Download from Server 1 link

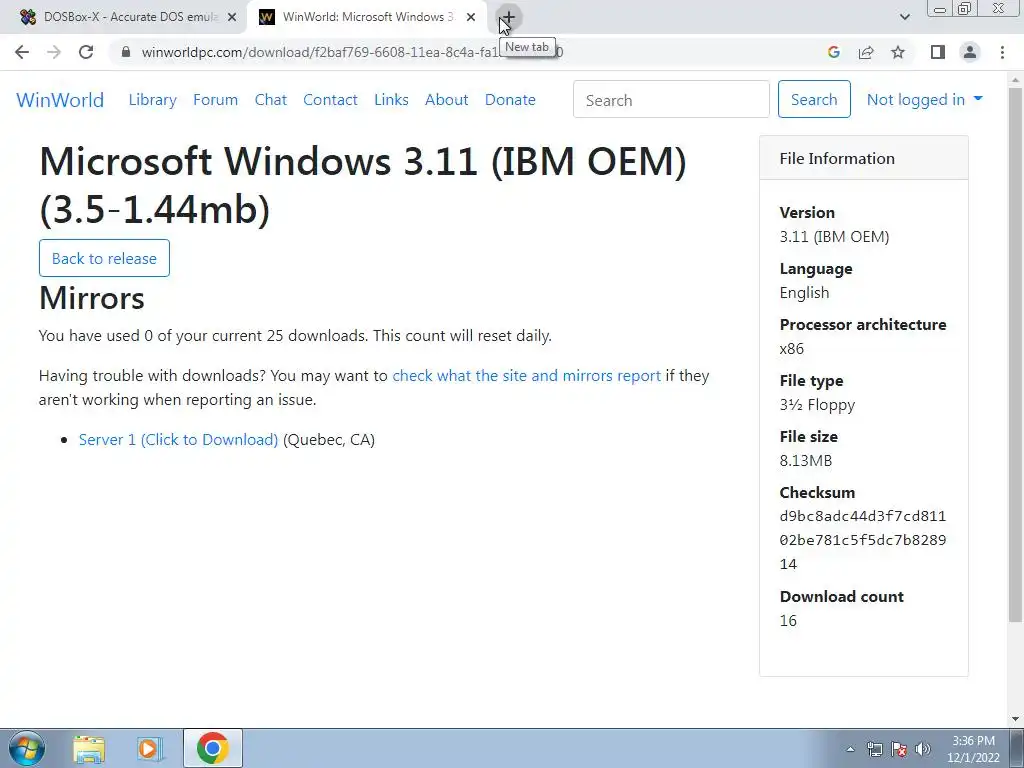178,440
